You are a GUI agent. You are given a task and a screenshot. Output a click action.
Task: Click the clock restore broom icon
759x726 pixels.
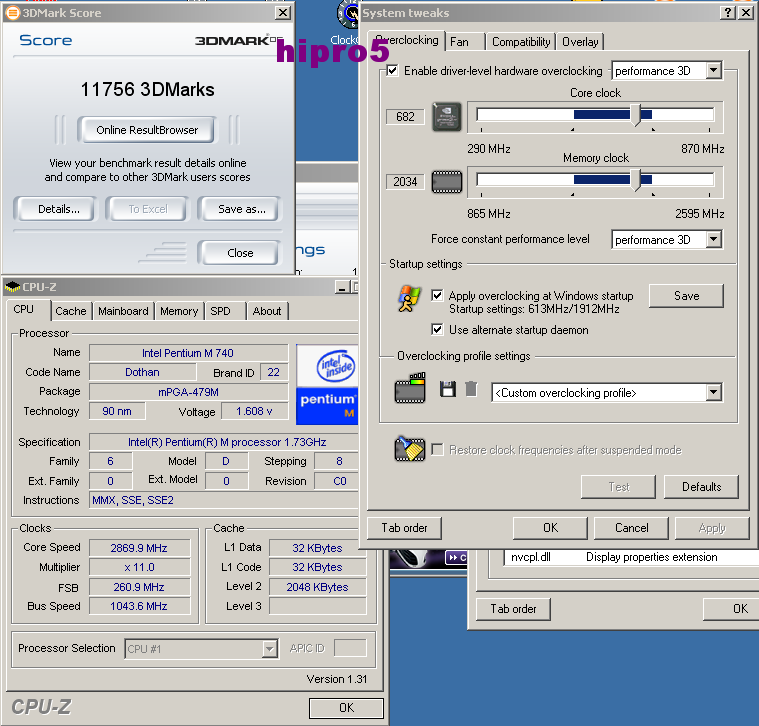[x=410, y=449]
